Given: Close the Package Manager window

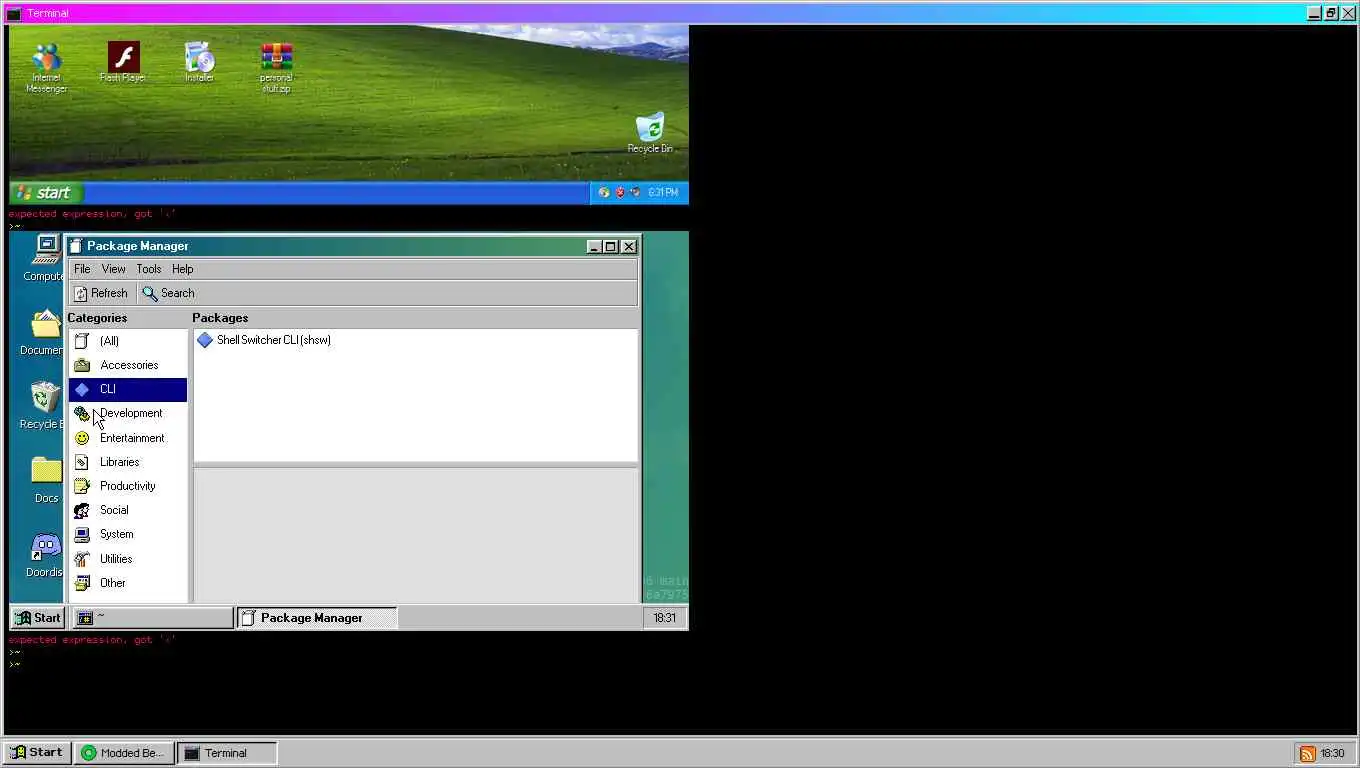Looking at the screenshot, I should pyautogui.click(x=629, y=246).
